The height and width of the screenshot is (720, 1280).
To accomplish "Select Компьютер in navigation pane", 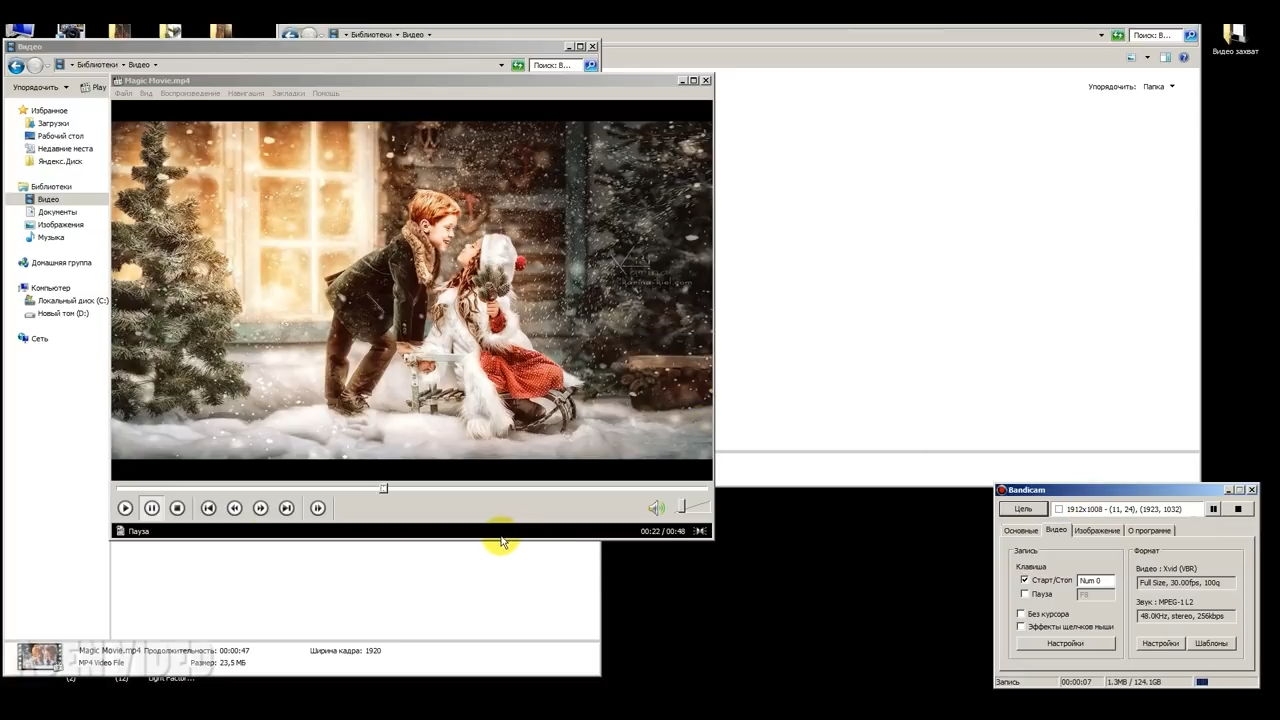I will (x=50, y=288).
